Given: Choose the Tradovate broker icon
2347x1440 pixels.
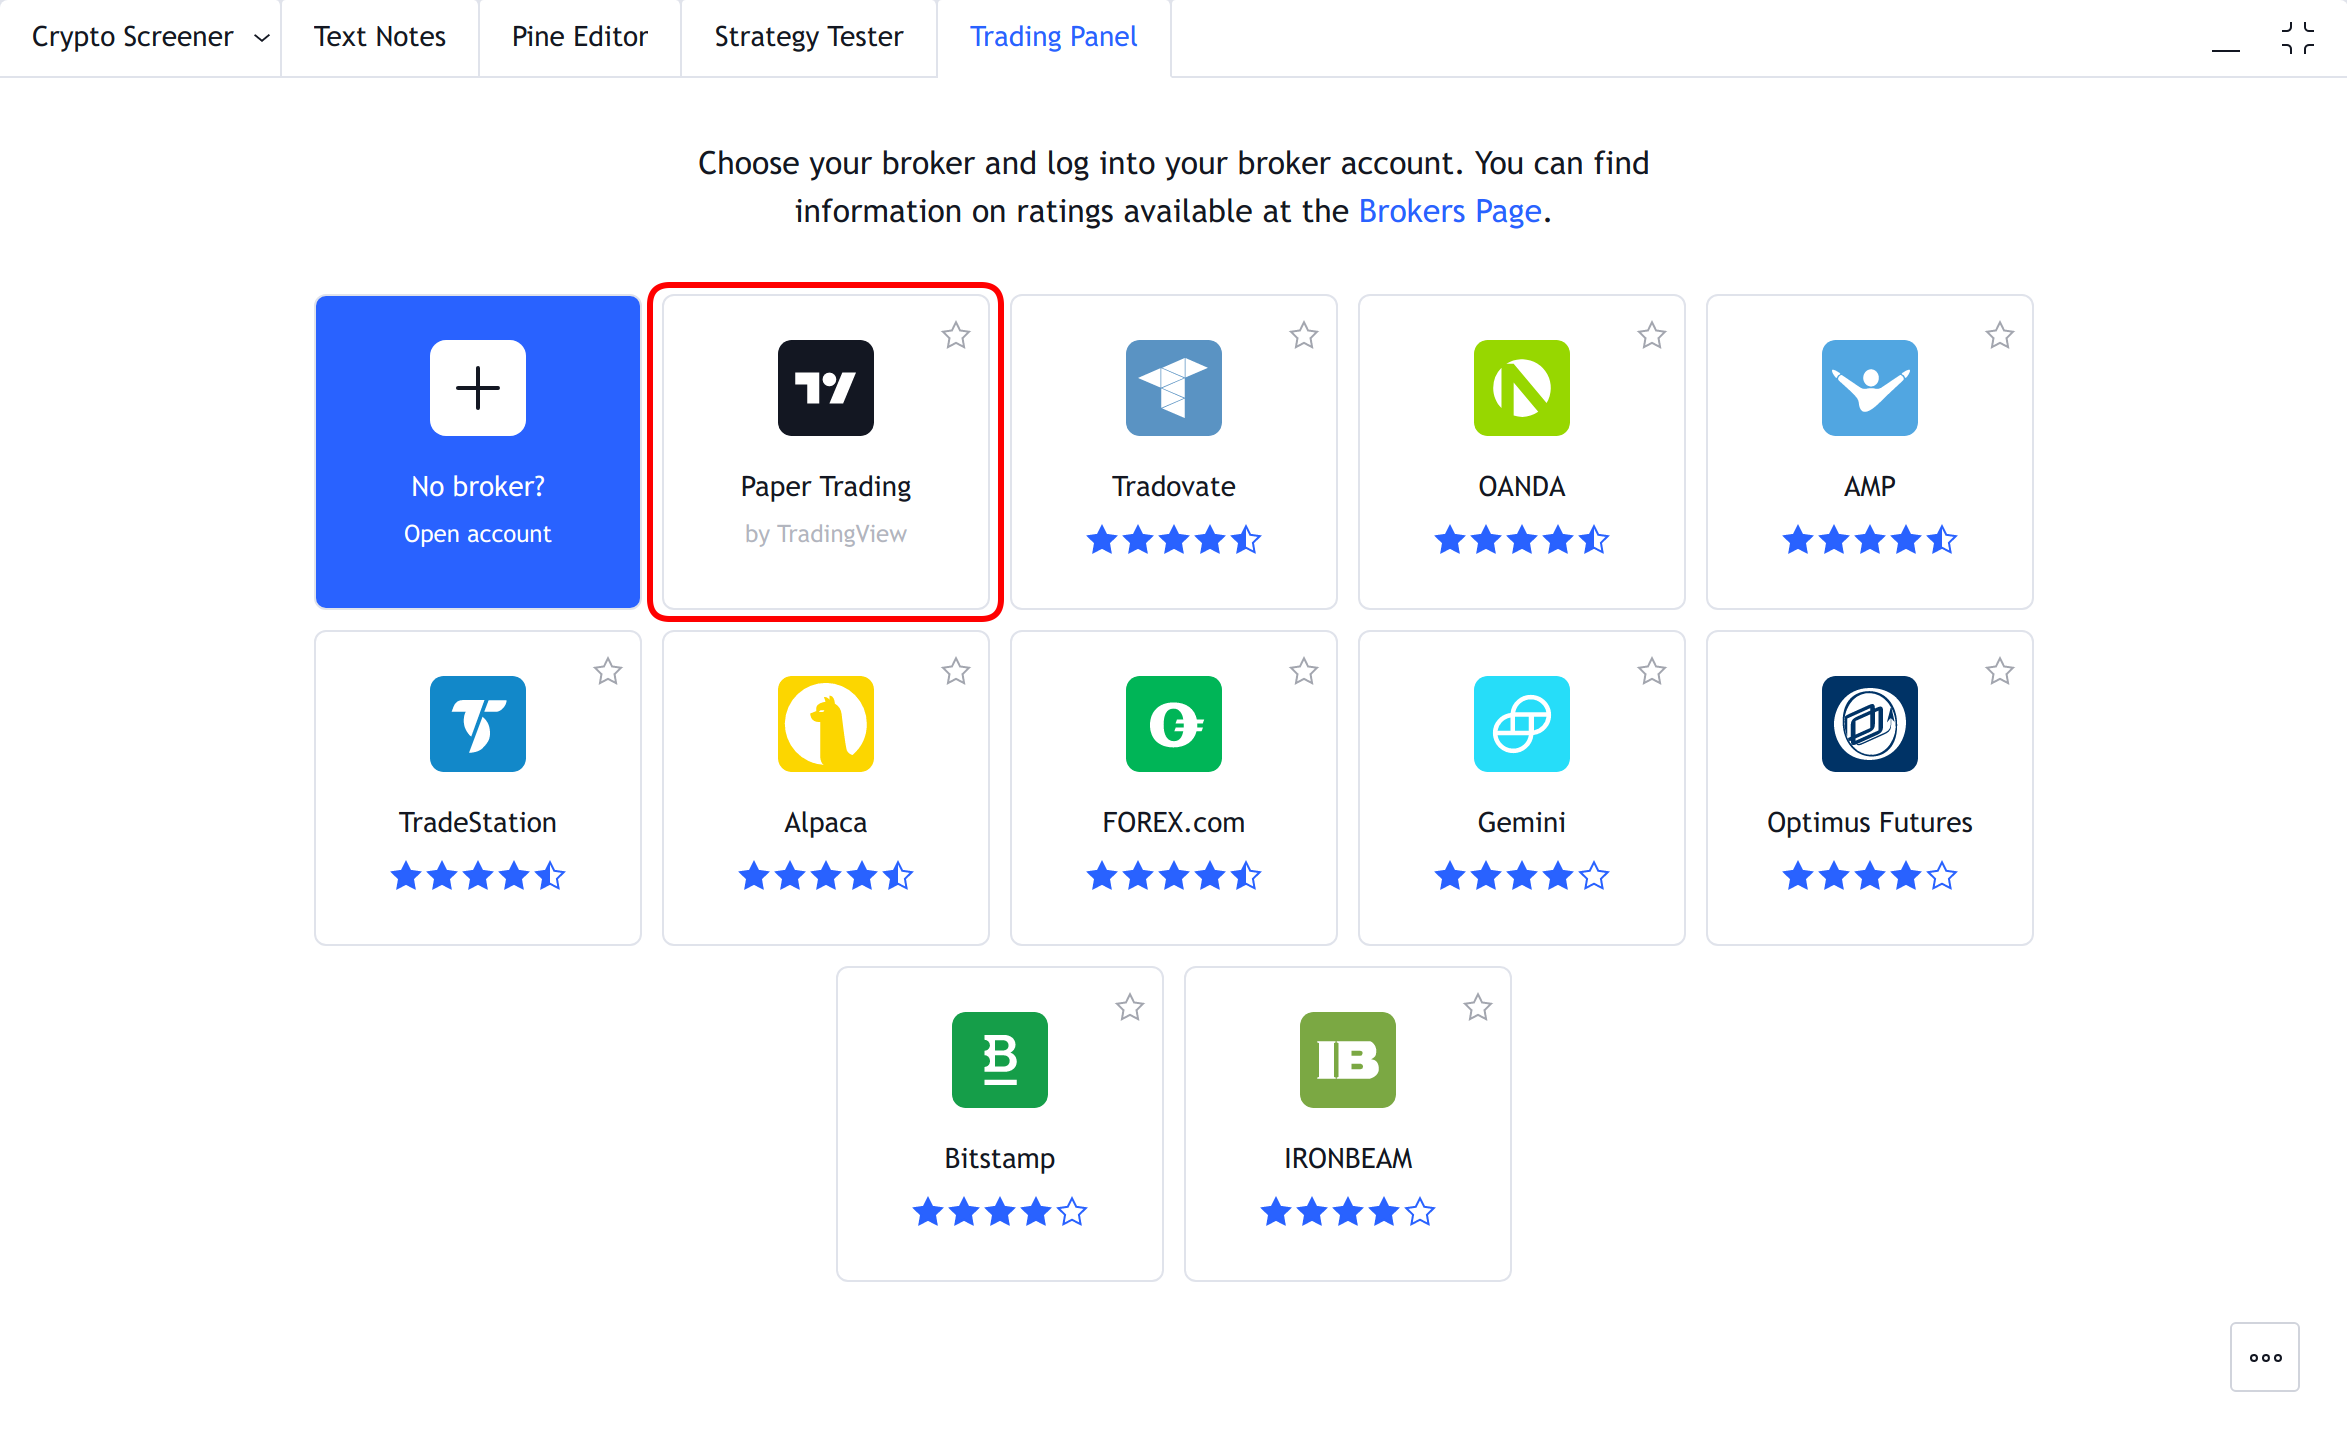Looking at the screenshot, I should point(1173,388).
